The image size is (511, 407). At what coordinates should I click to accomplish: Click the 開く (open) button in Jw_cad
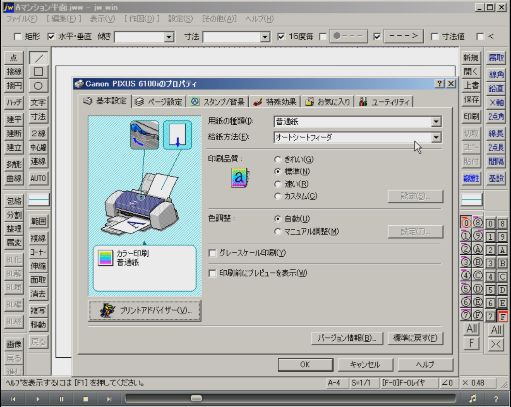[471, 72]
